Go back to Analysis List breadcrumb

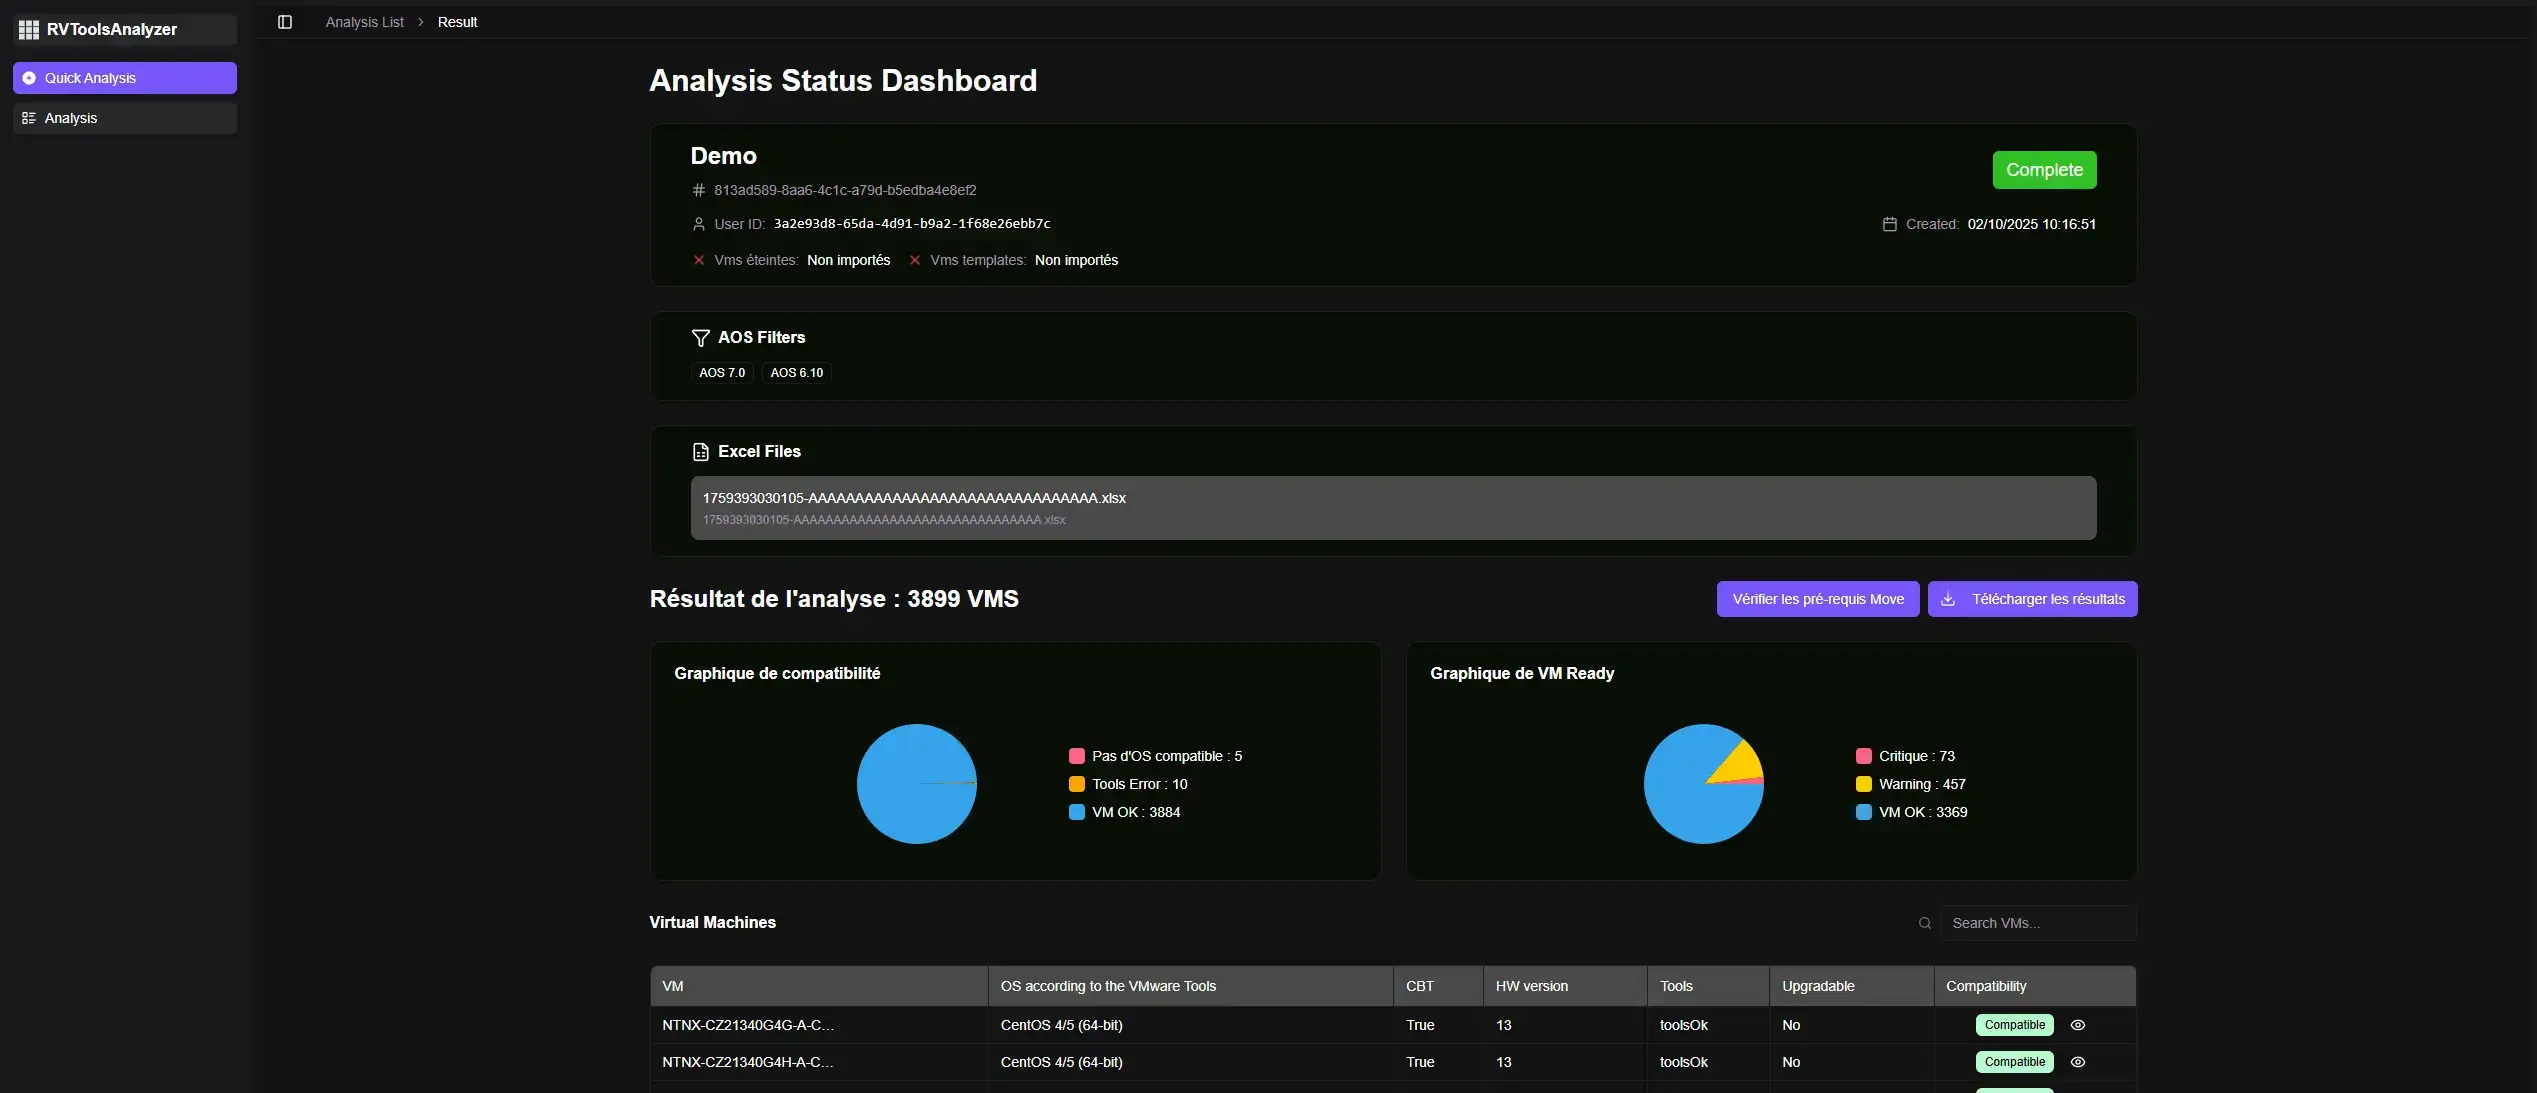tap(364, 22)
